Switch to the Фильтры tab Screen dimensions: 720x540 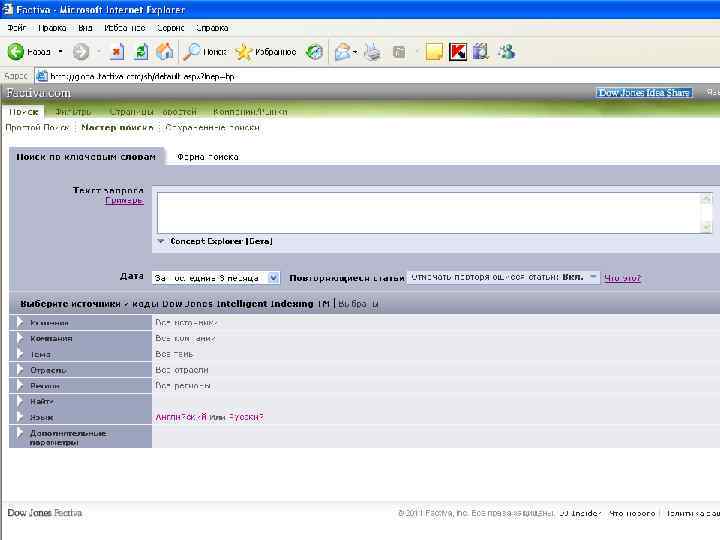point(73,112)
